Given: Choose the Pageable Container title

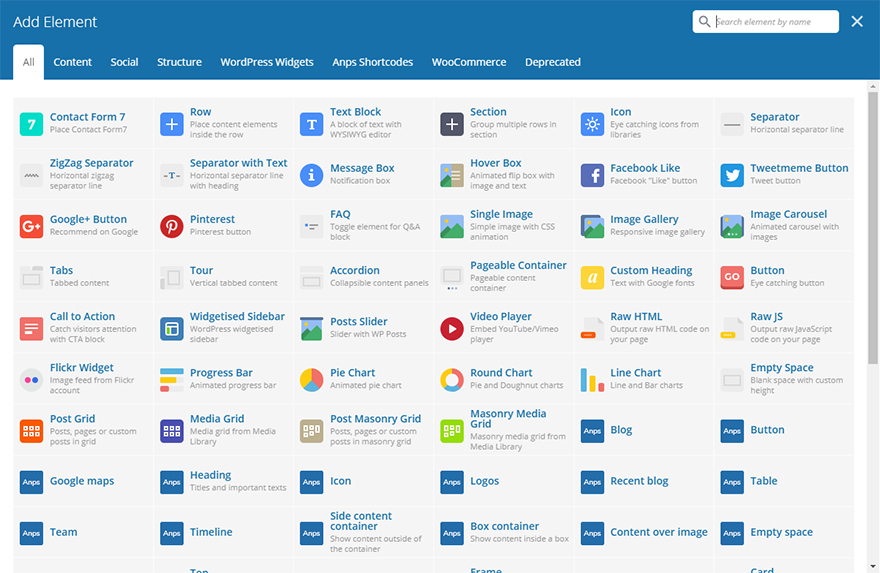Looking at the screenshot, I should point(518,265).
